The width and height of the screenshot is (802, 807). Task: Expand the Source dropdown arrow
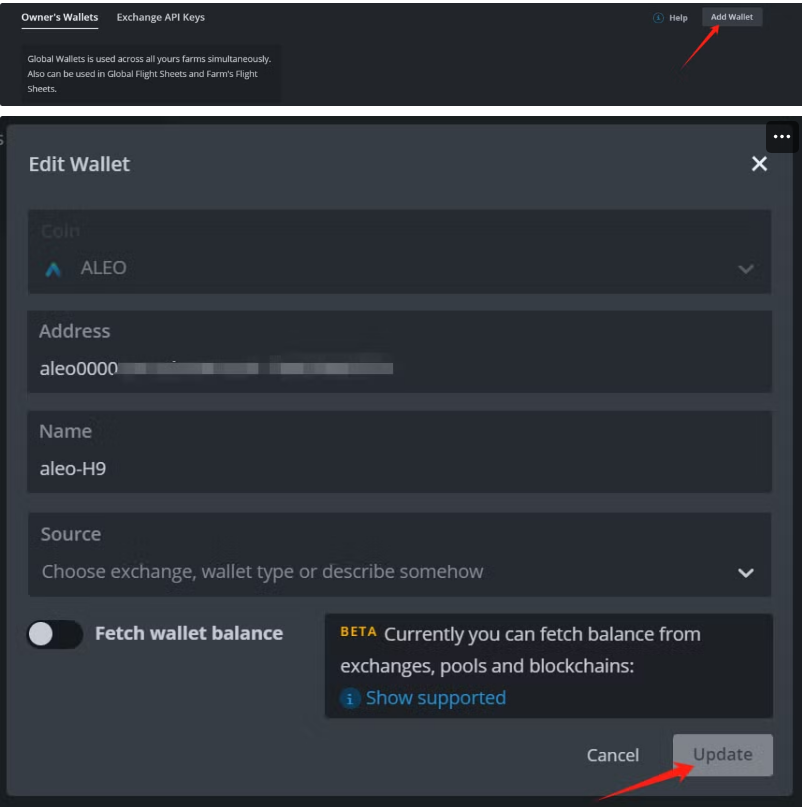(745, 573)
